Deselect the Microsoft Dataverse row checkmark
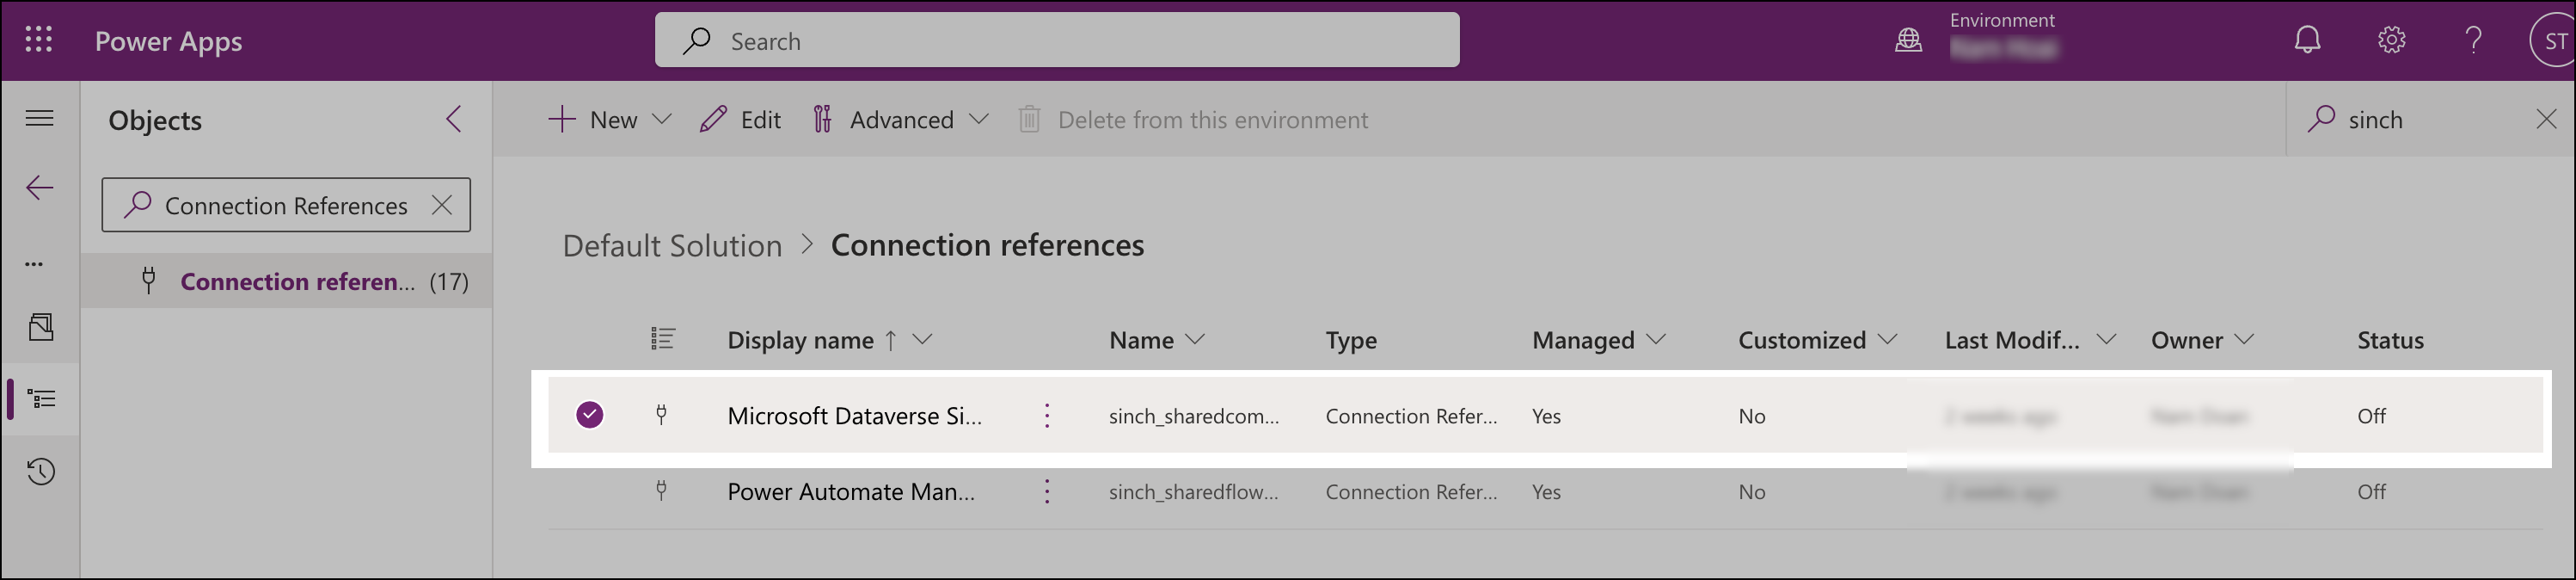Image resolution: width=2576 pixels, height=580 pixels. [x=590, y=414]
